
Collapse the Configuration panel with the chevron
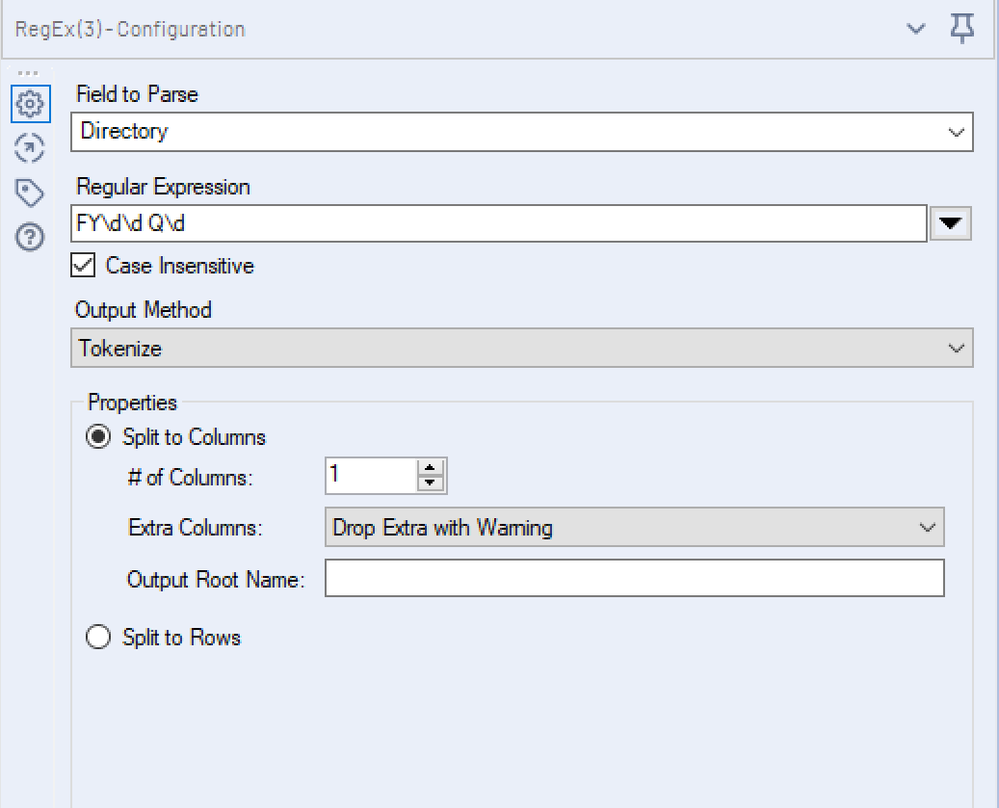point(916,29)
